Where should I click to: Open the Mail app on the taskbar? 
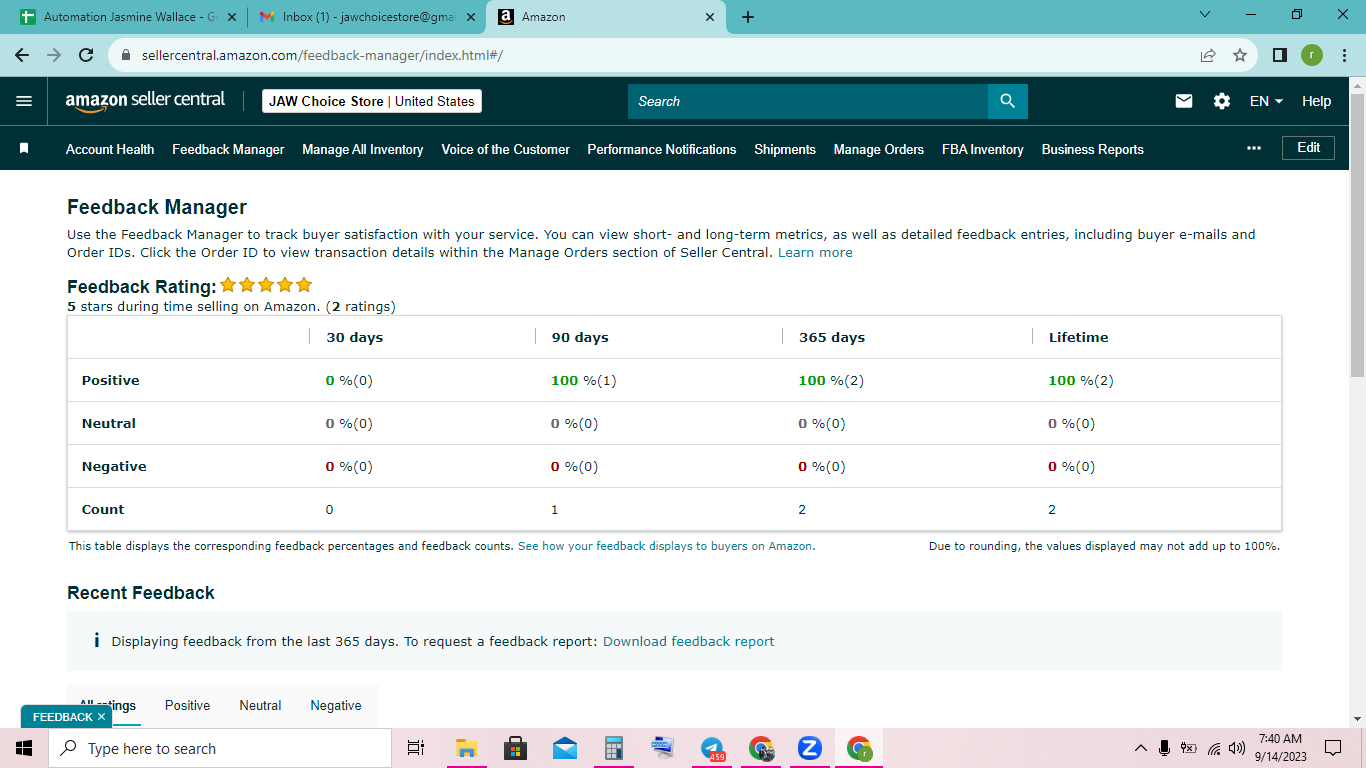coord(565,748)
